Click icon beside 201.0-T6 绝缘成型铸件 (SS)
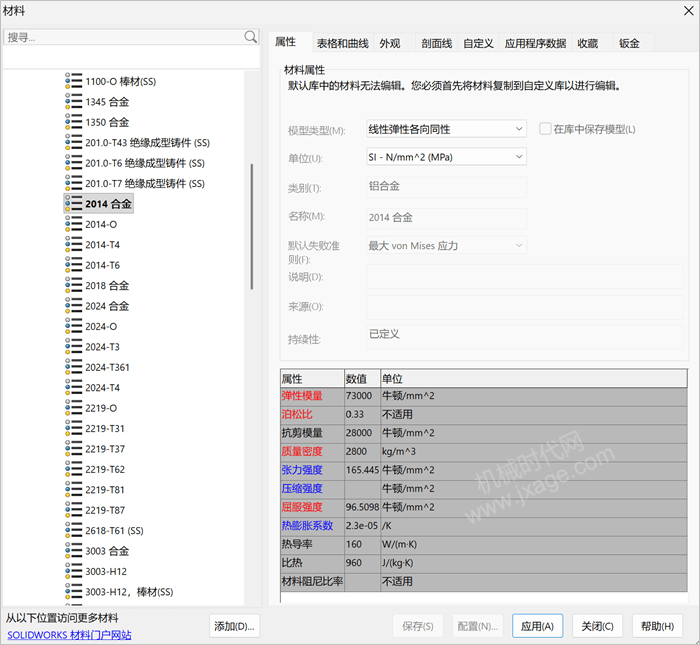 pos(74,163)
